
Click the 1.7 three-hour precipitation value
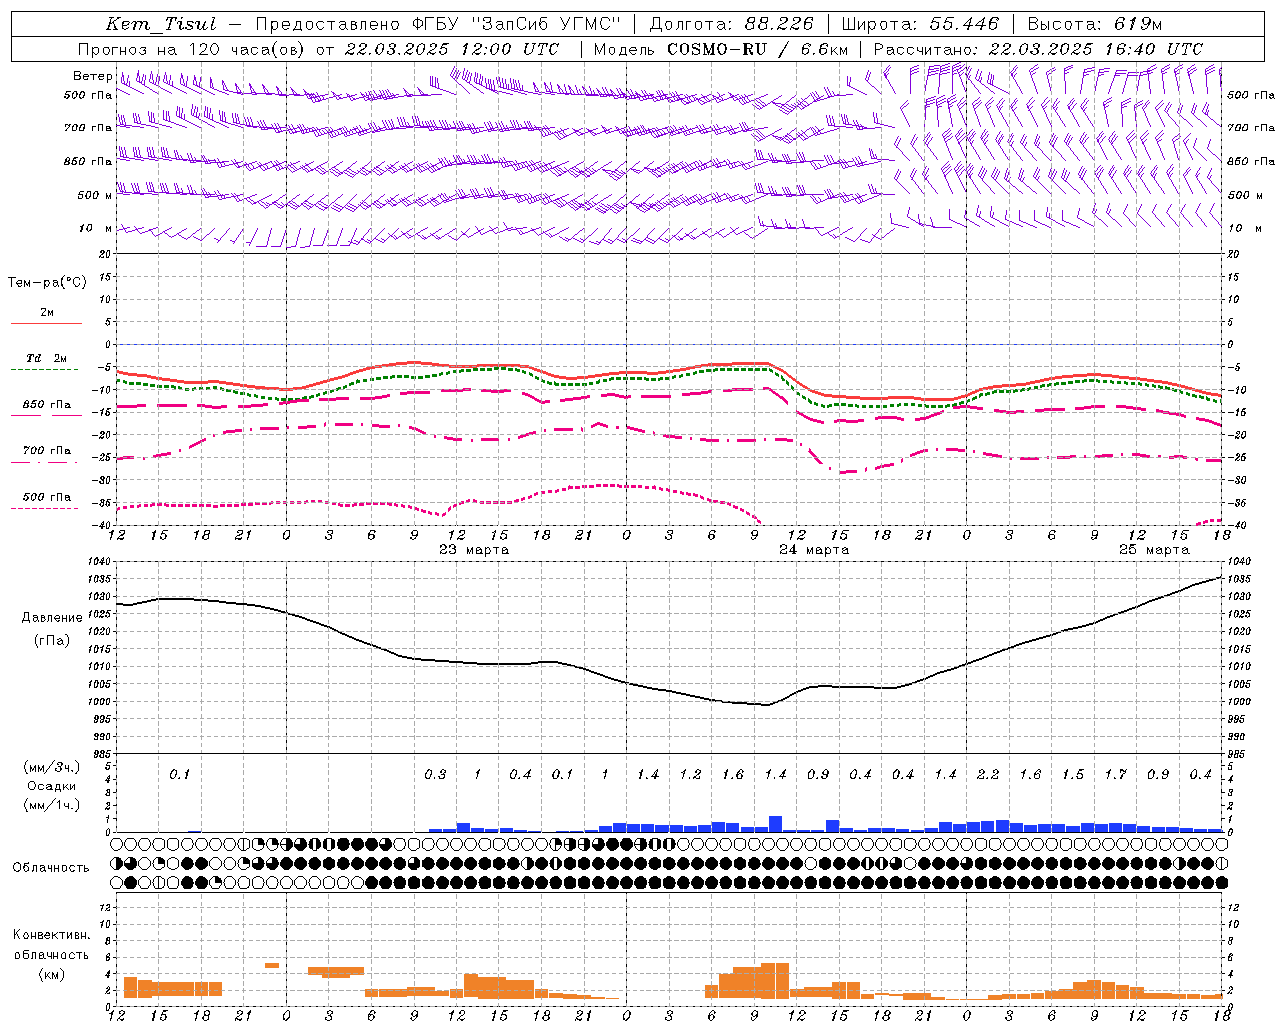(1115, 774)
